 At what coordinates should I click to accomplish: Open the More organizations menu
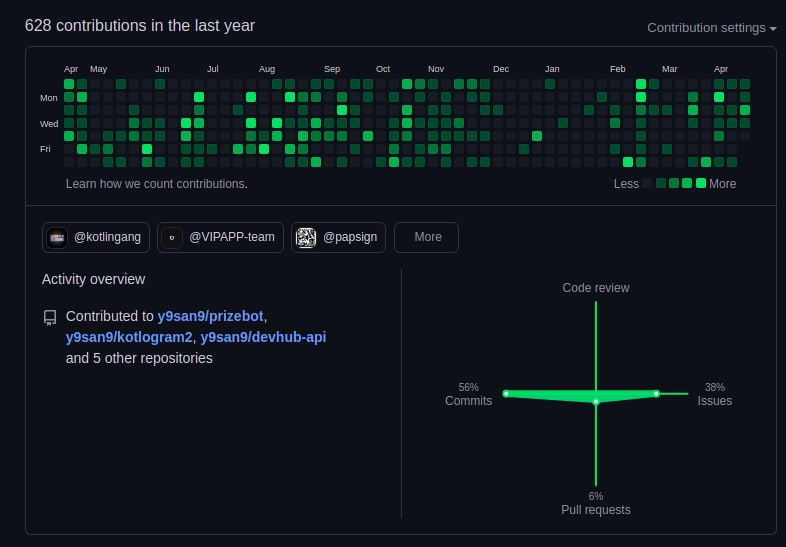pyautogui.click(x=426, y=238)
